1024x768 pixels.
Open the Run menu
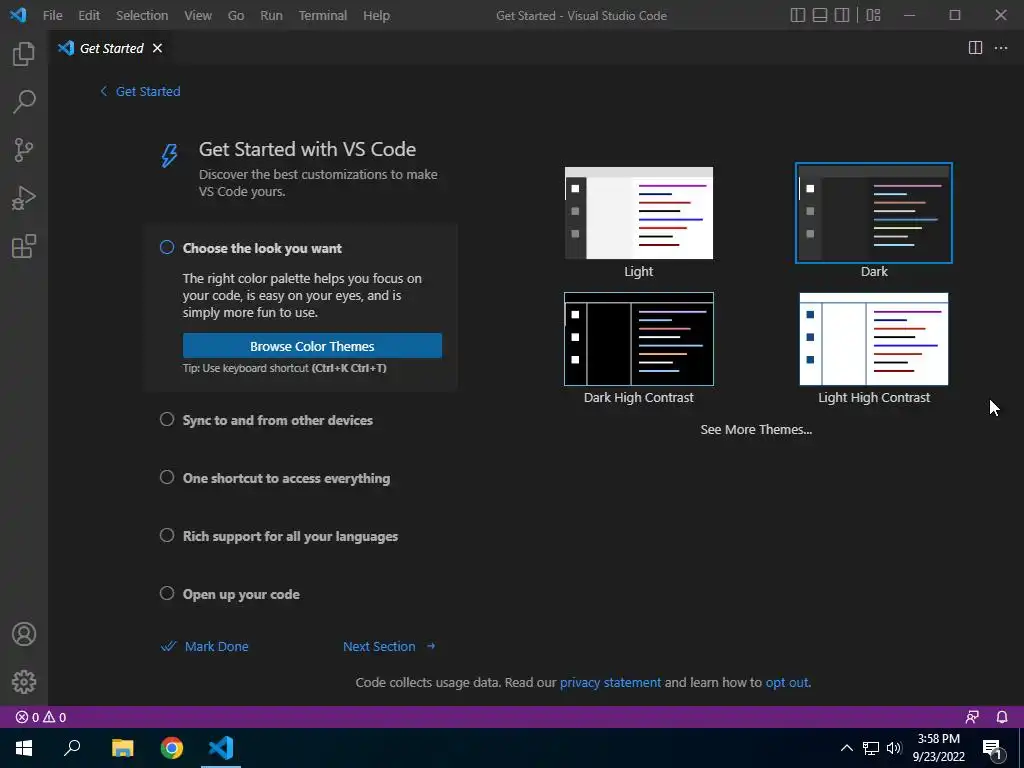pos(271,15)
